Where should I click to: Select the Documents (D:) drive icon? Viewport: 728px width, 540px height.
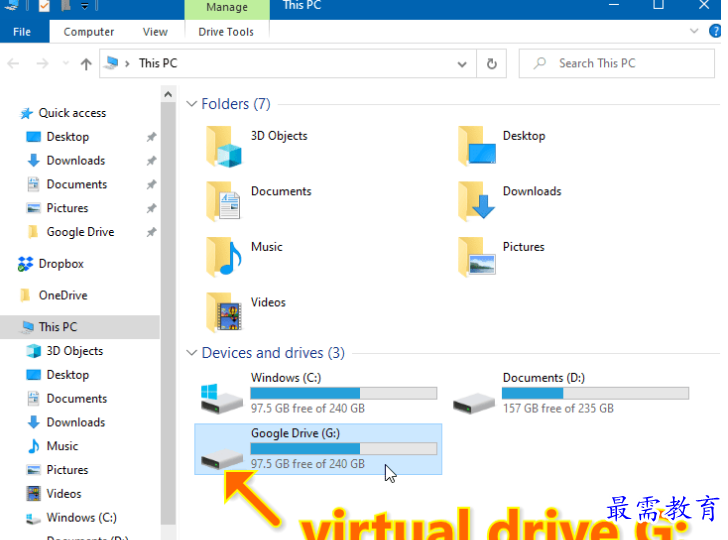(x=474, y=403)
